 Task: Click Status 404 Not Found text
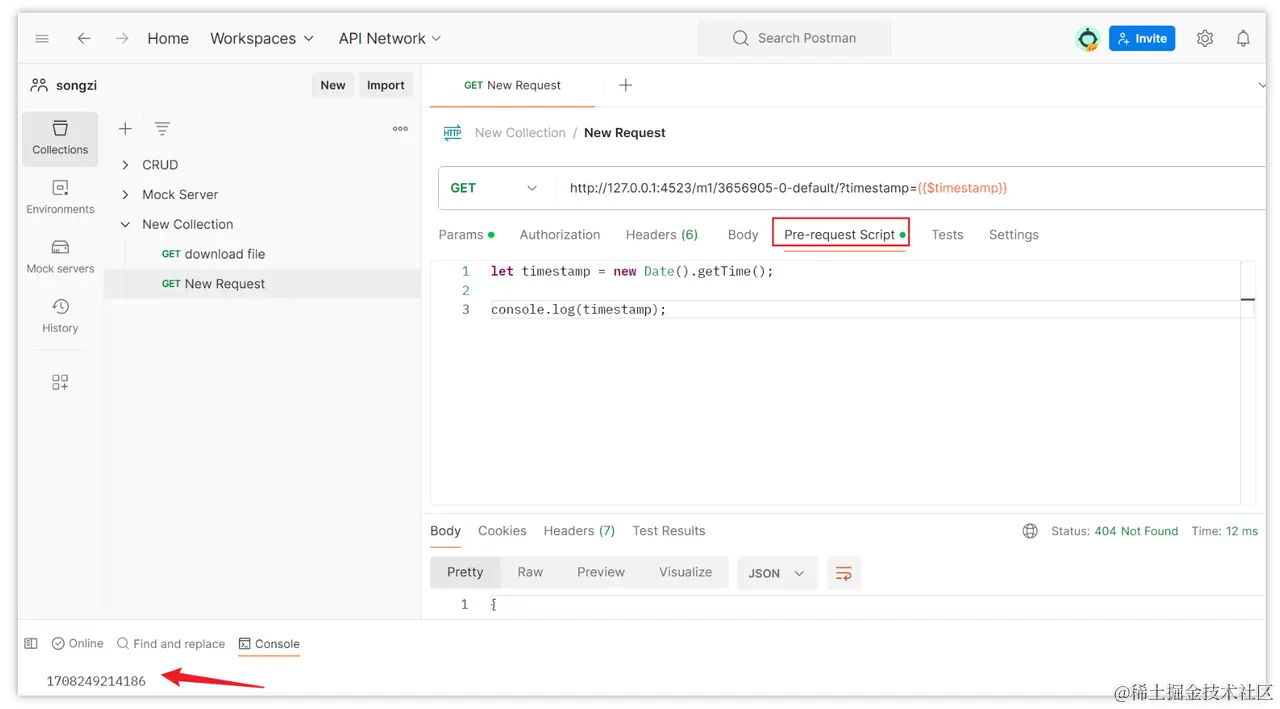1114,531
